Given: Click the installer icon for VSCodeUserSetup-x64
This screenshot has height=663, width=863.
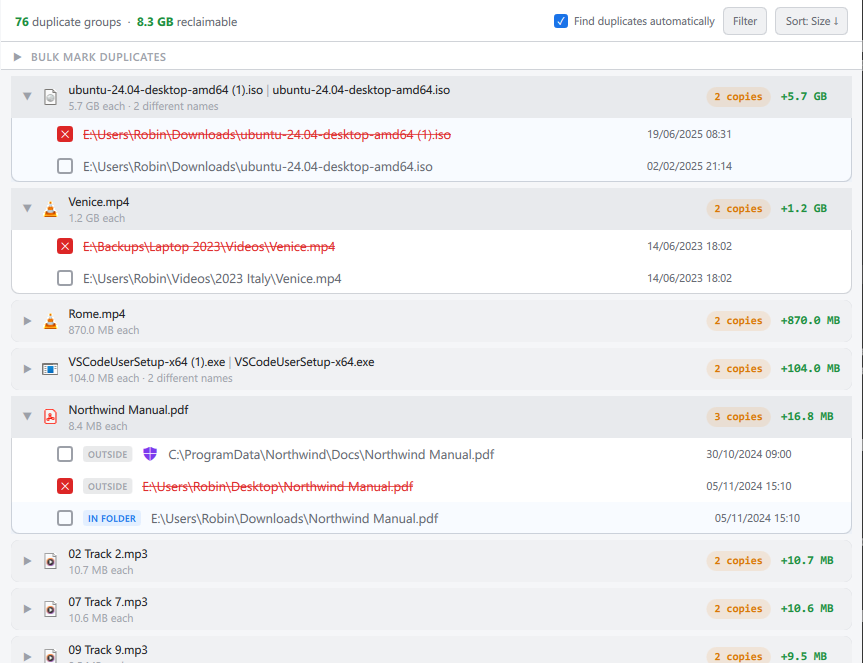Looking at the screenshot, I should pyautogui.click(x=50, y=369).
